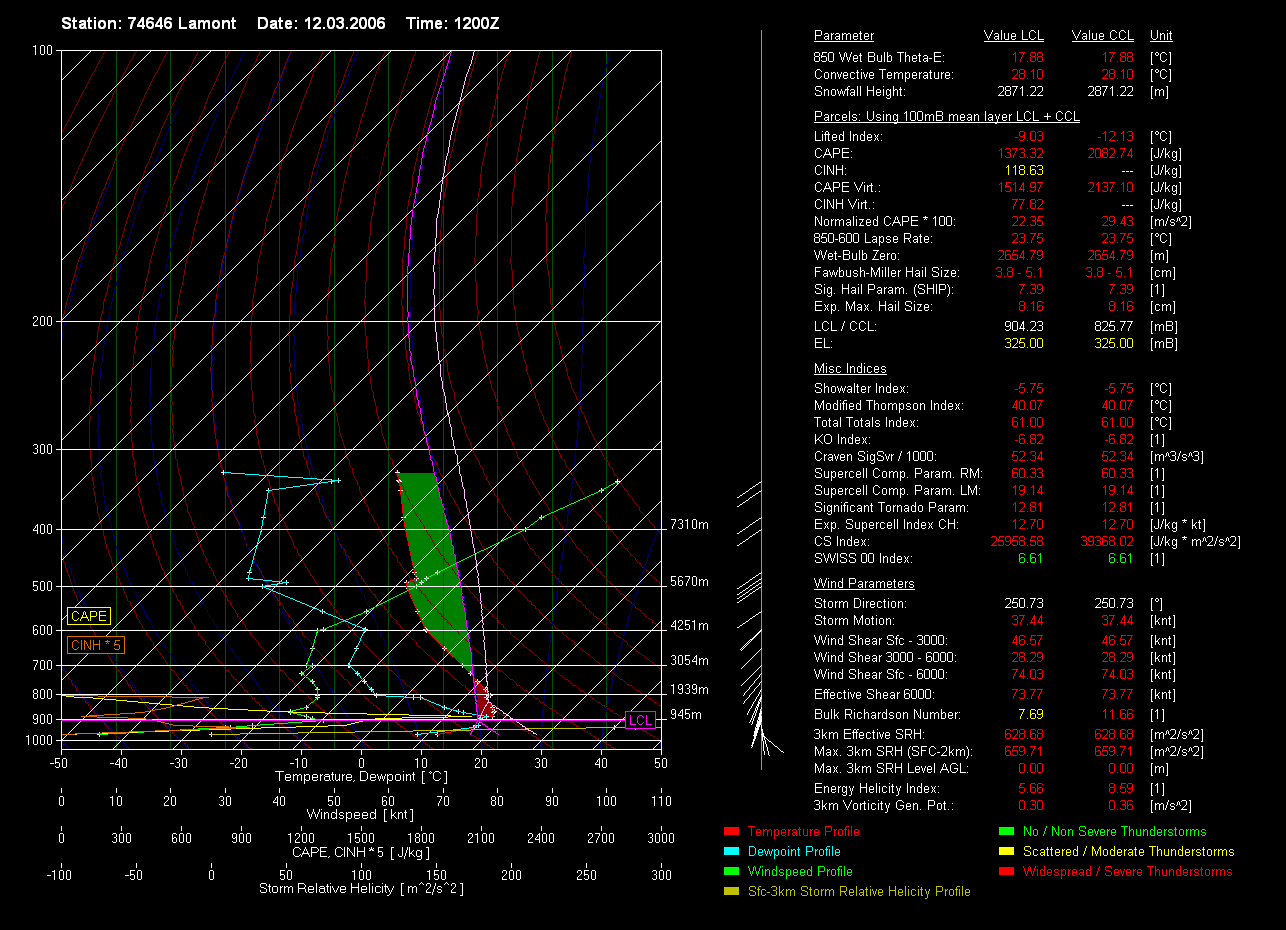Select the Value CCL column header
1286x930 pixels.
1102,36
